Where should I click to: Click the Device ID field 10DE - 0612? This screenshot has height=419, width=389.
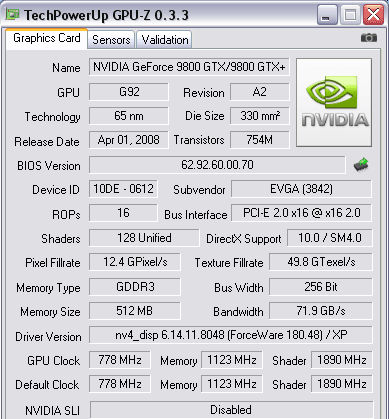point(123,189)
